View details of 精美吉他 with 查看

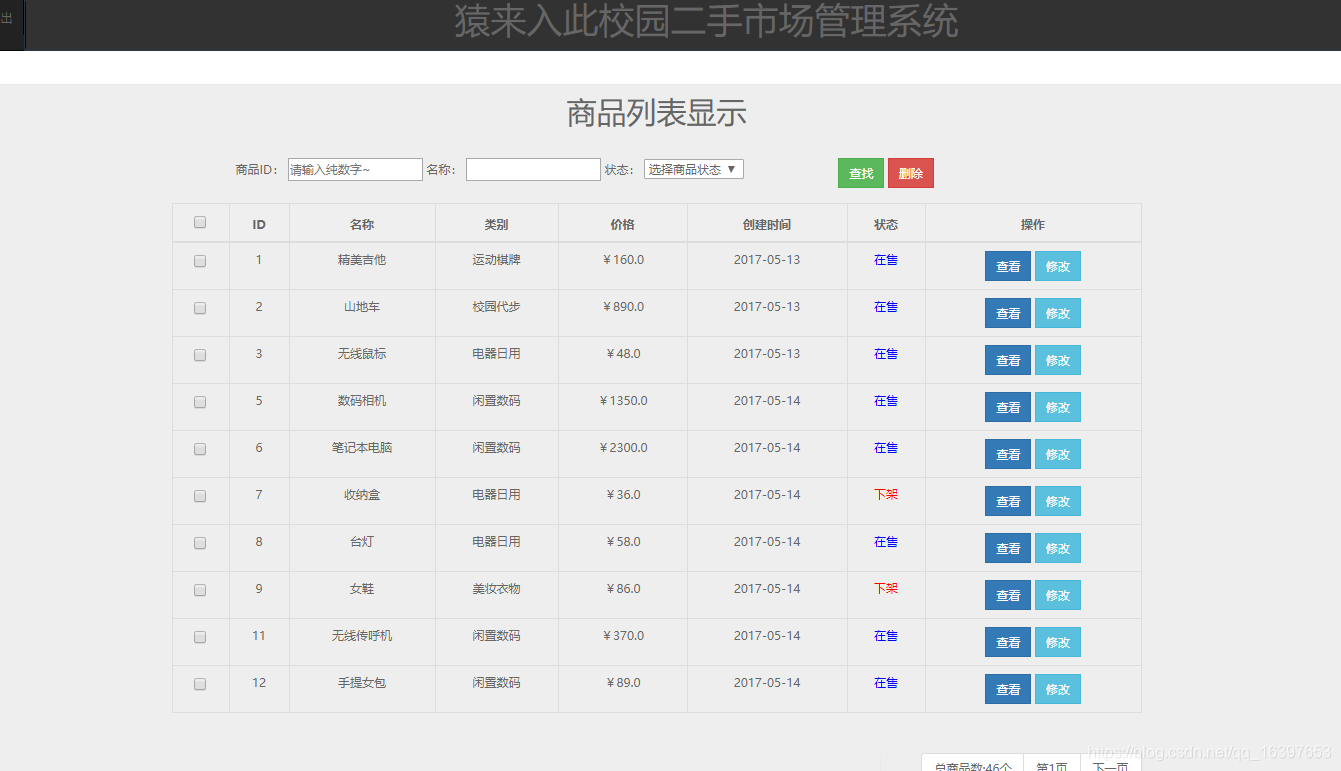(1008, 266)
